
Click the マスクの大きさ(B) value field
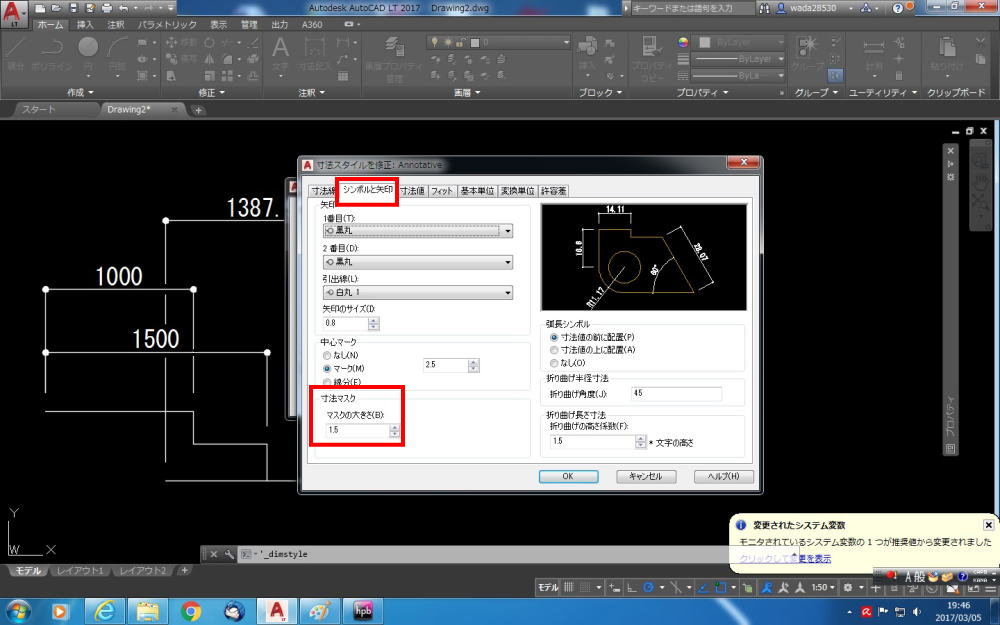(x=357, y=430)
